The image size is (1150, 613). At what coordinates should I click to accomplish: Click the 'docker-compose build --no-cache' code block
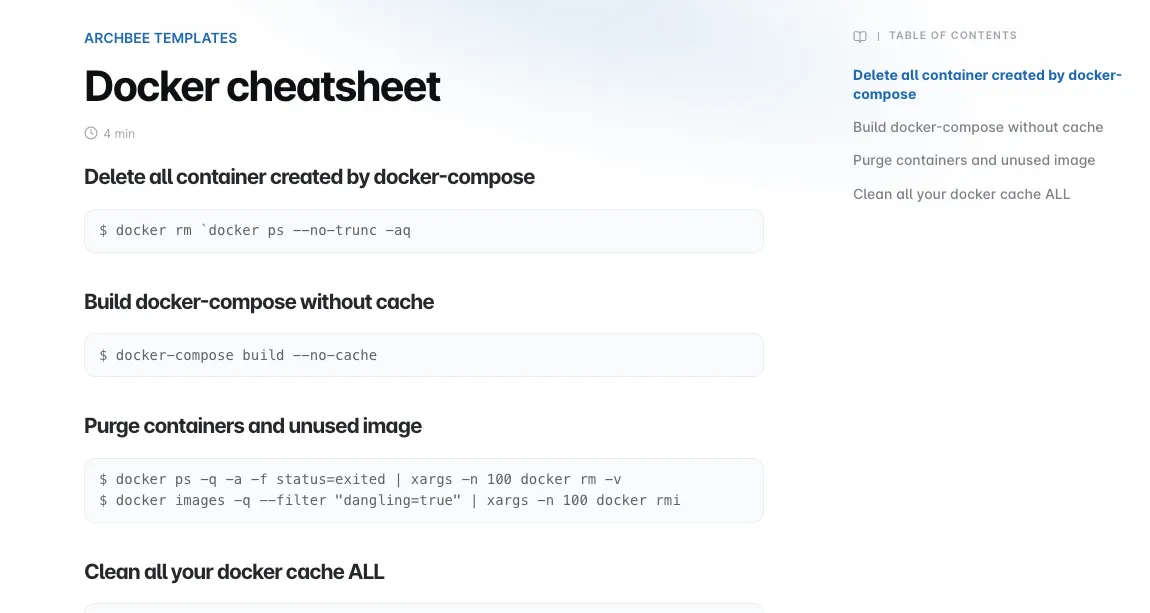pos(424,355)
